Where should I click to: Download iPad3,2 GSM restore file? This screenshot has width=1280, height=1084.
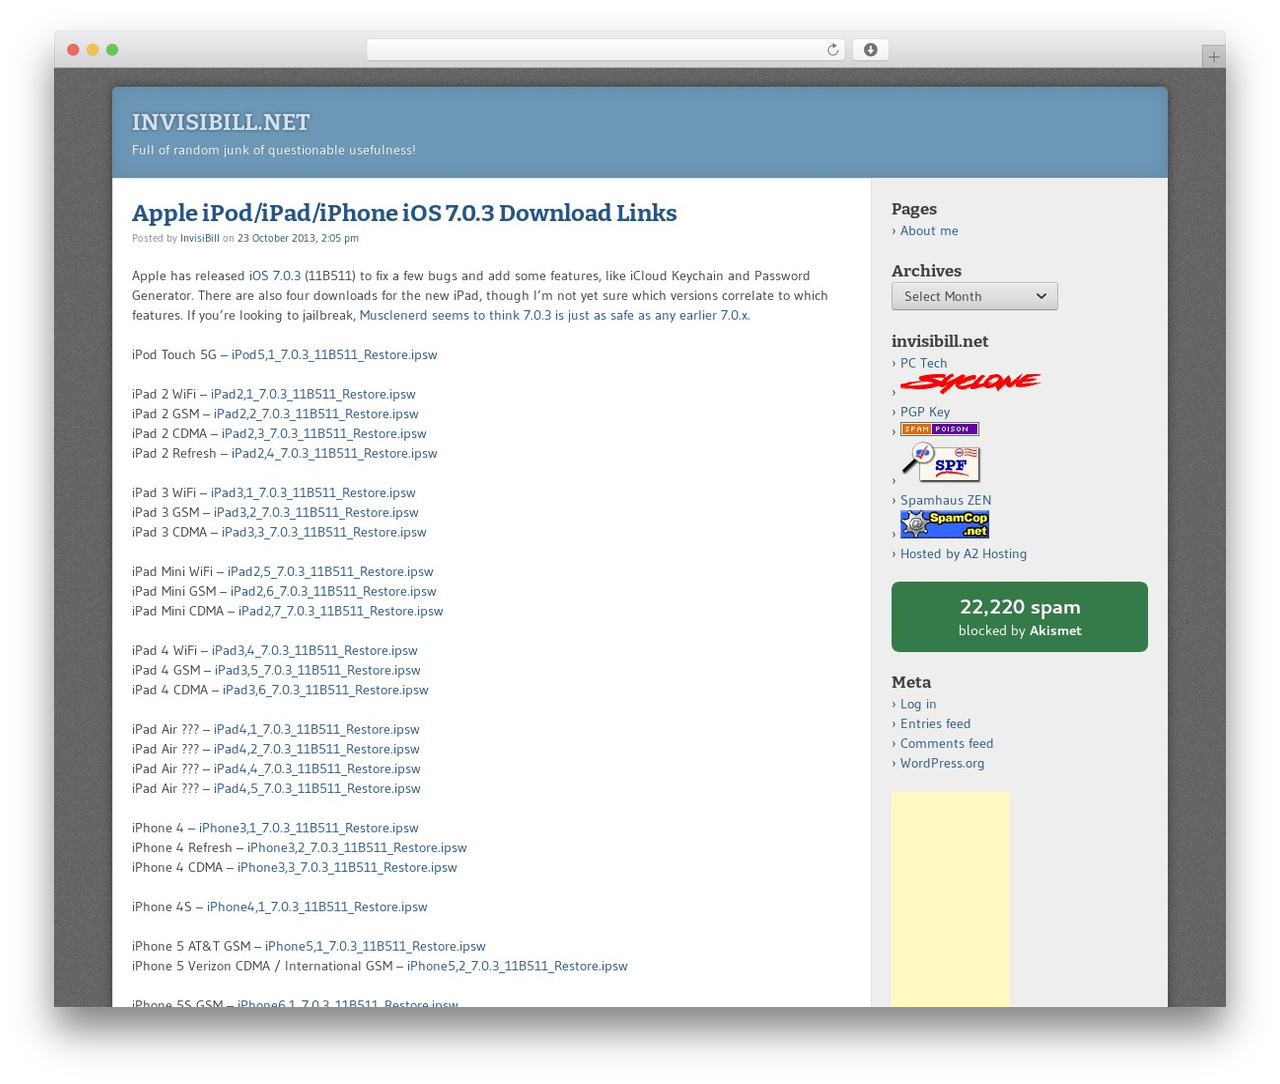pyautogui.click(x=316, y=512)
